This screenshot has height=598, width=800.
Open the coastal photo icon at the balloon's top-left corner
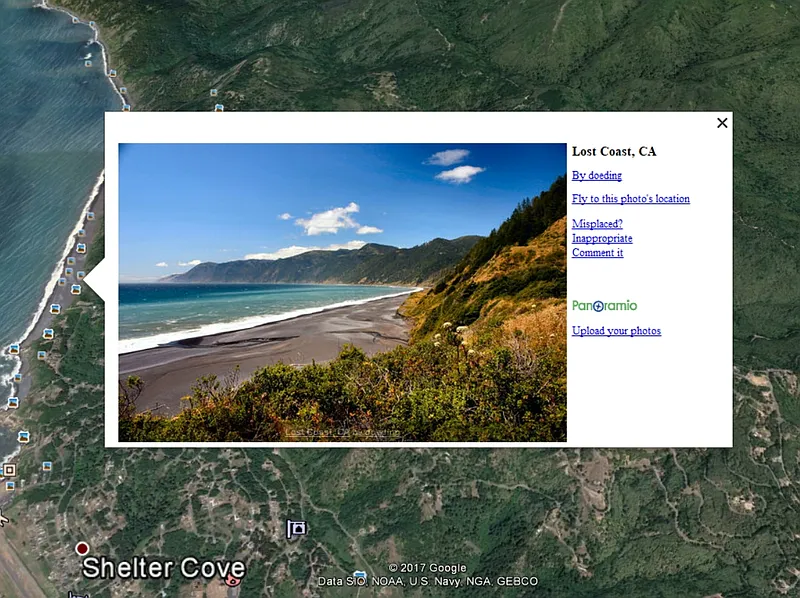pos(126,108)
